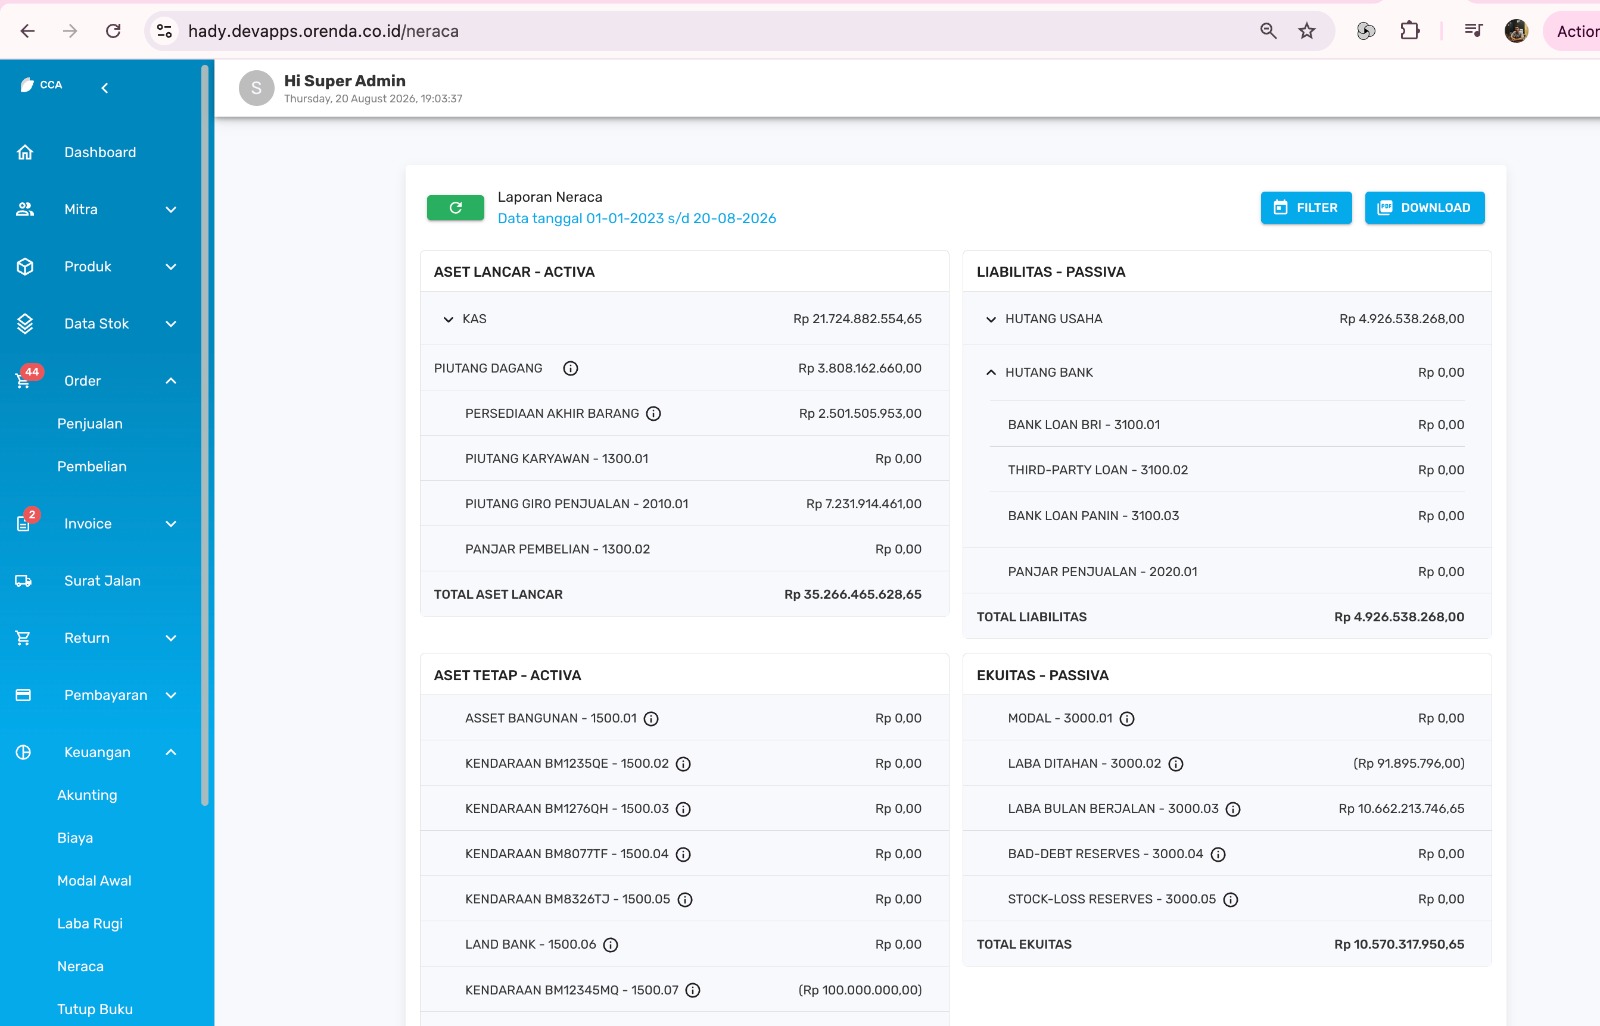Open the Dashboard menu item
Image resolution: width=1600 pixels, height=1026 pixels.
coord(98,152)
